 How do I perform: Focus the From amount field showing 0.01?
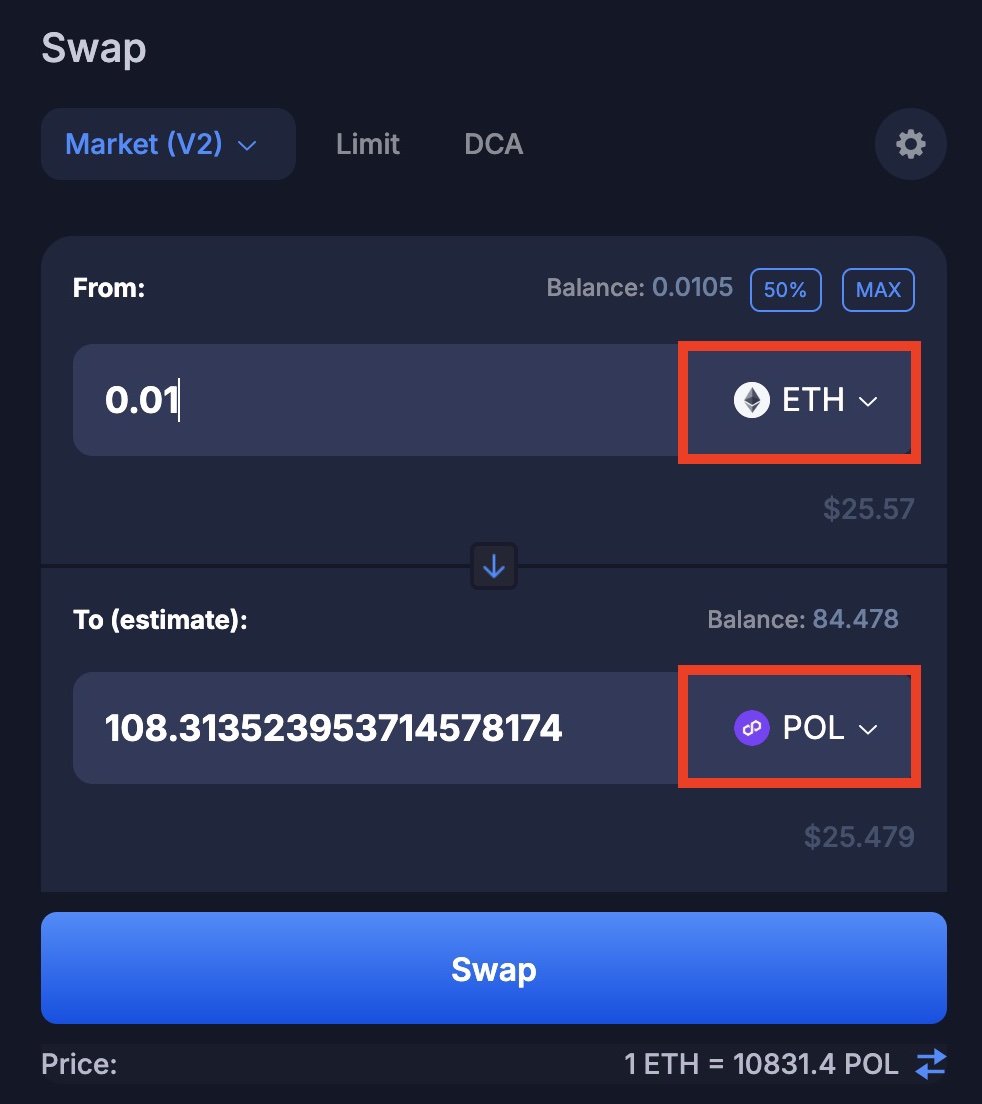[377, 400]
